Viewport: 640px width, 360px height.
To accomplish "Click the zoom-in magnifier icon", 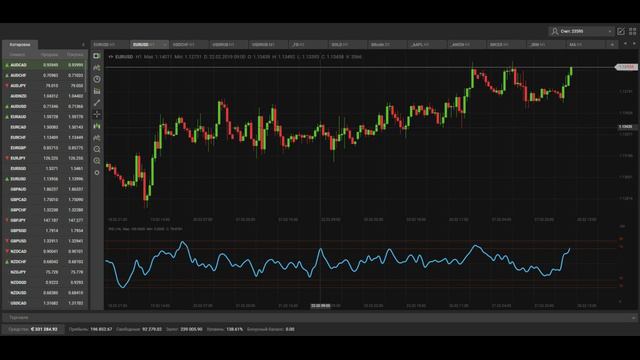I will point(97,149).
